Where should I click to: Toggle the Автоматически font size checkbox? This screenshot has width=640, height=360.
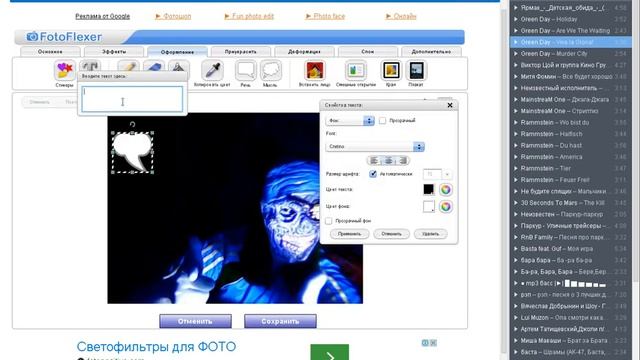(373, 174)
